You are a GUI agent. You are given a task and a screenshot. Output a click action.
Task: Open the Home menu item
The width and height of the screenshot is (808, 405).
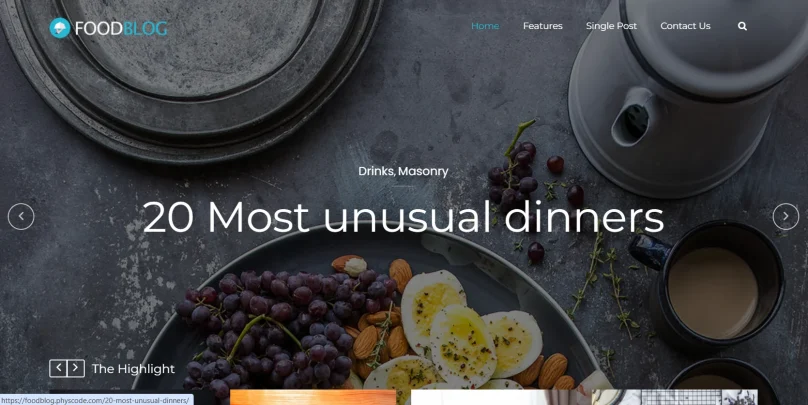(485, 26)
